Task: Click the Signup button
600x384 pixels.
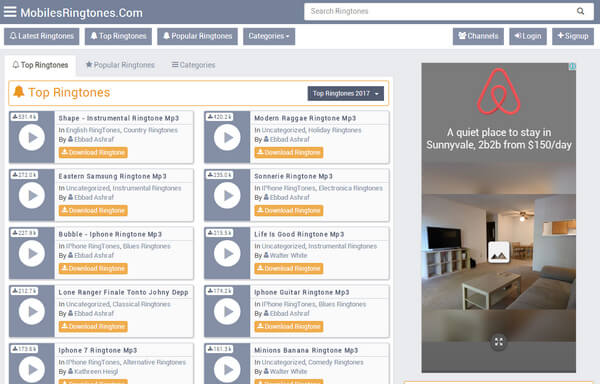Action: point(573,36)
